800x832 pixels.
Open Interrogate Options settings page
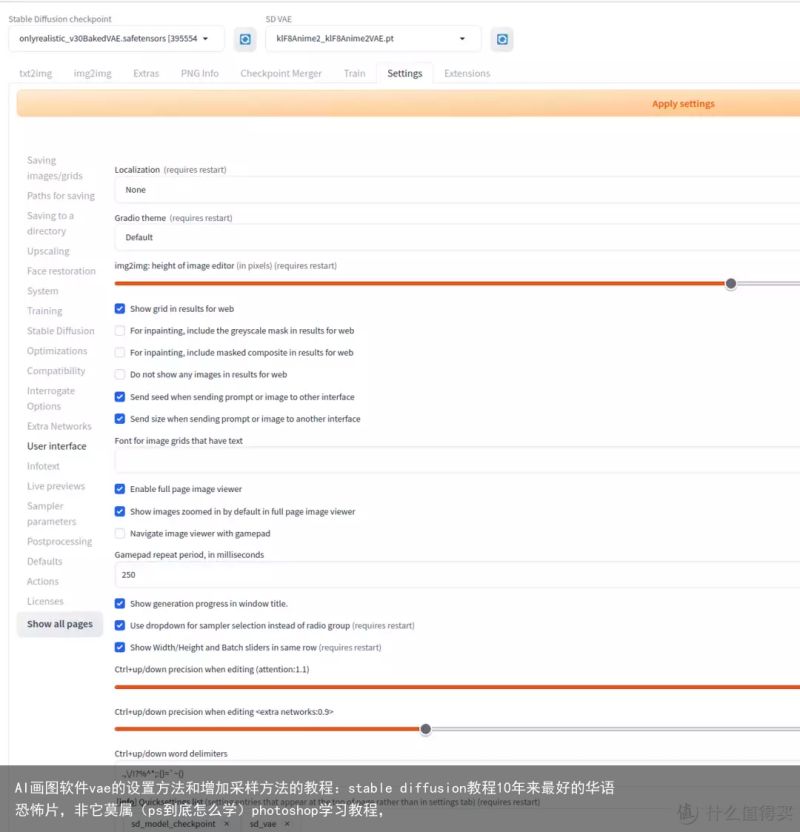51,398
